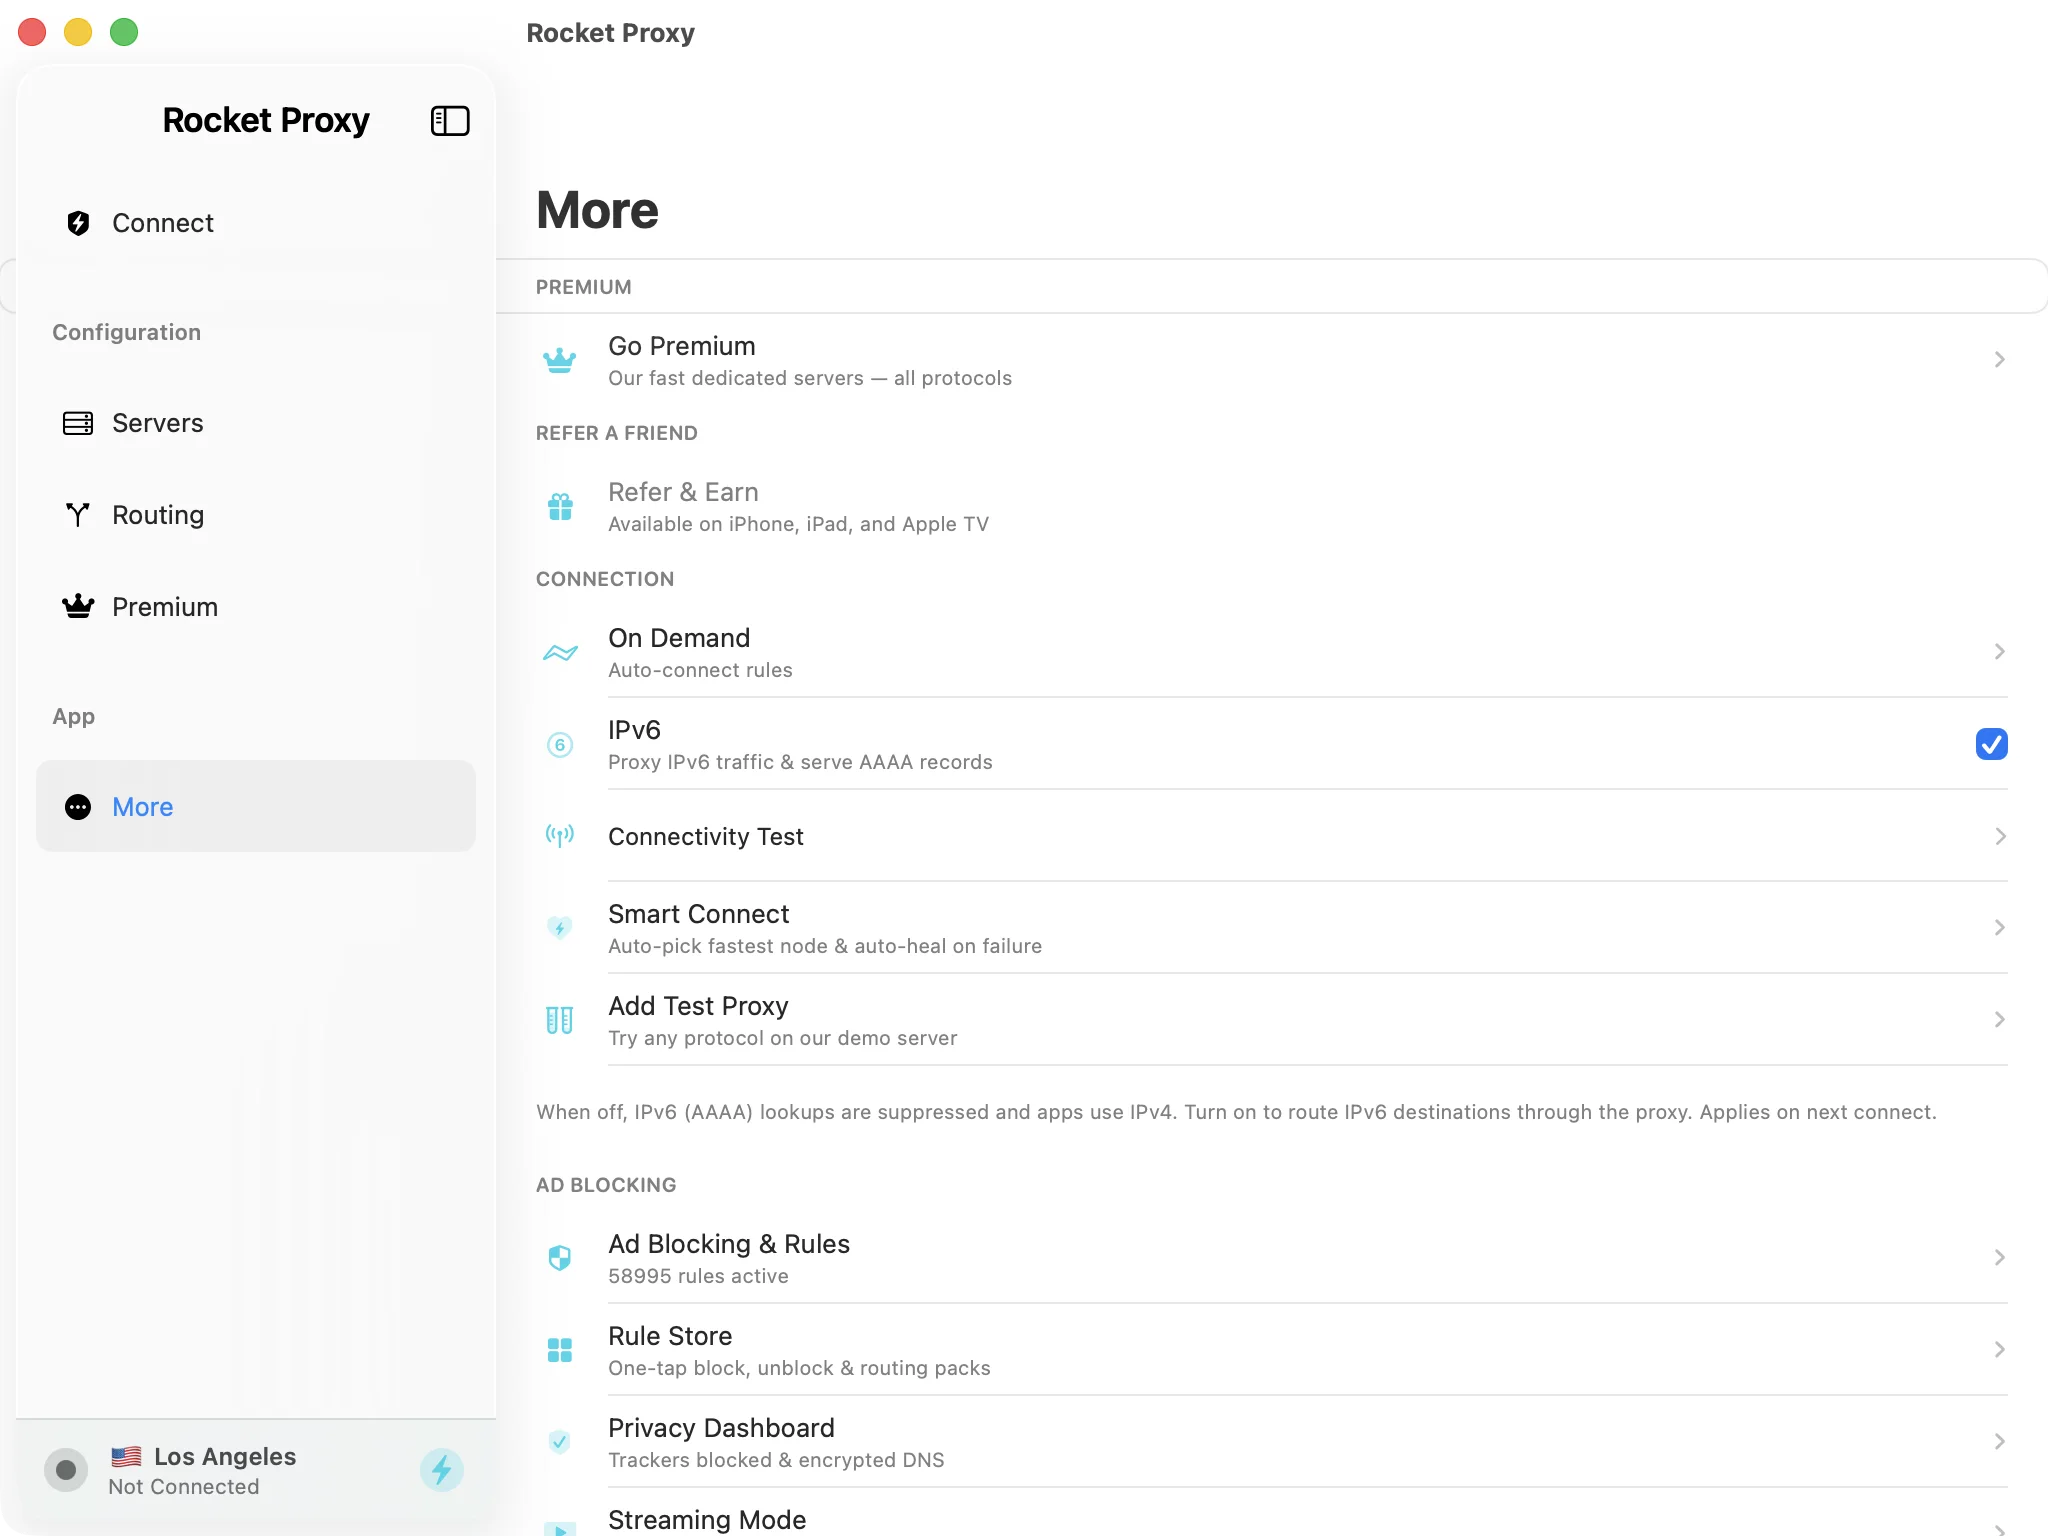The width and height of the screenshot is (2048, 1536).
Task: Click the US flag next to Los Angeles
Action: 126,1456
